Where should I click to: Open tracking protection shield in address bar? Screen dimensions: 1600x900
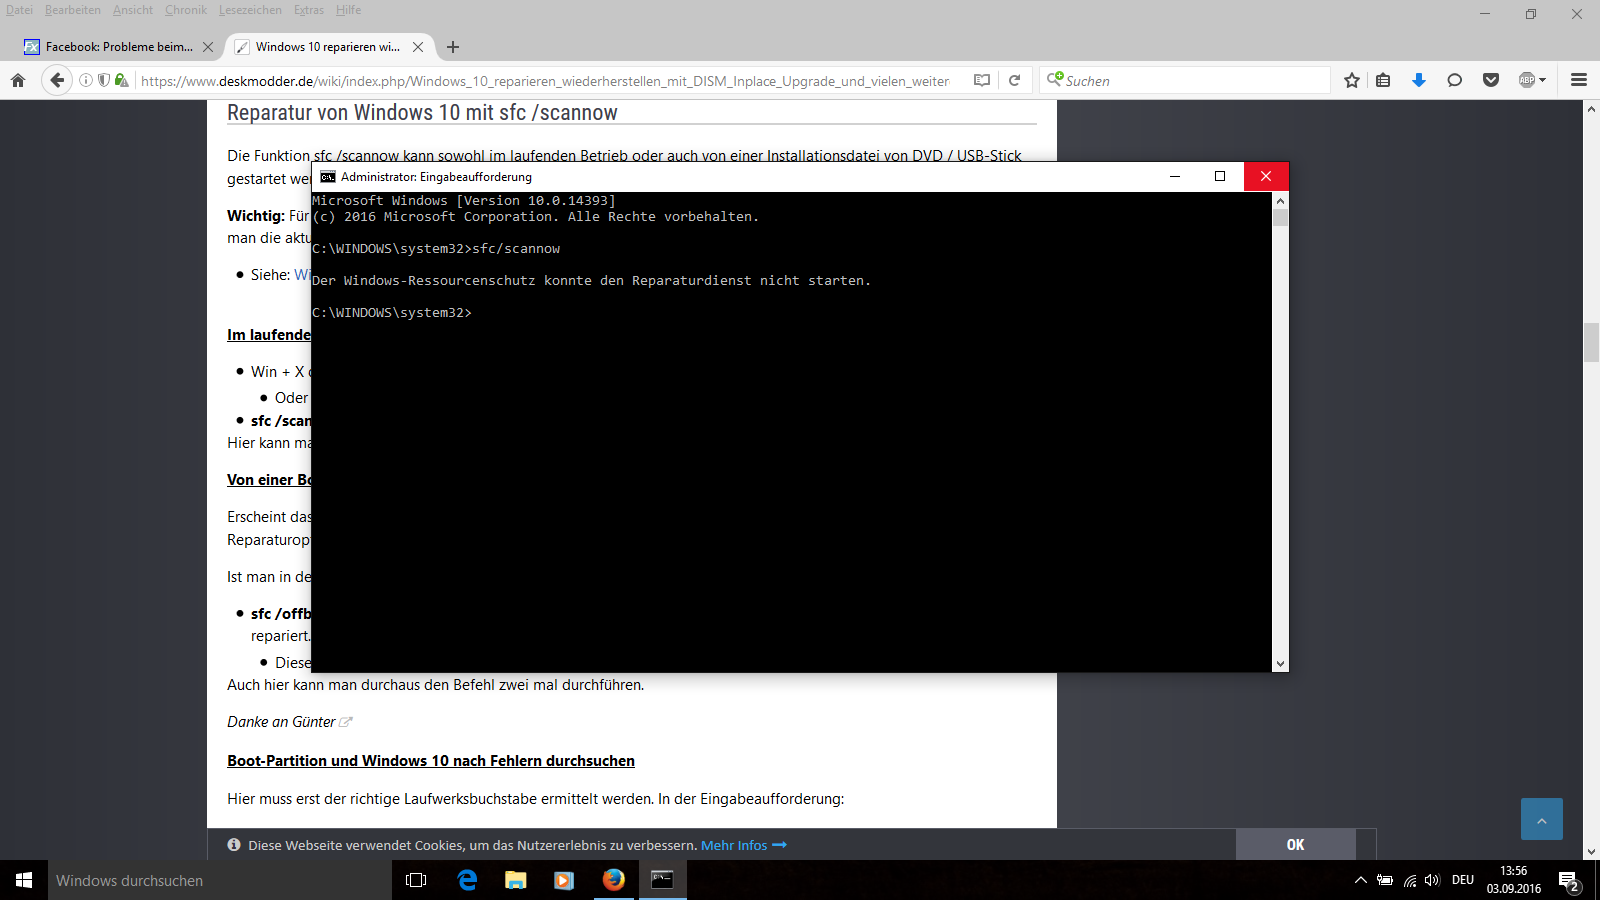pyautogui.click(x=103, y=80)
